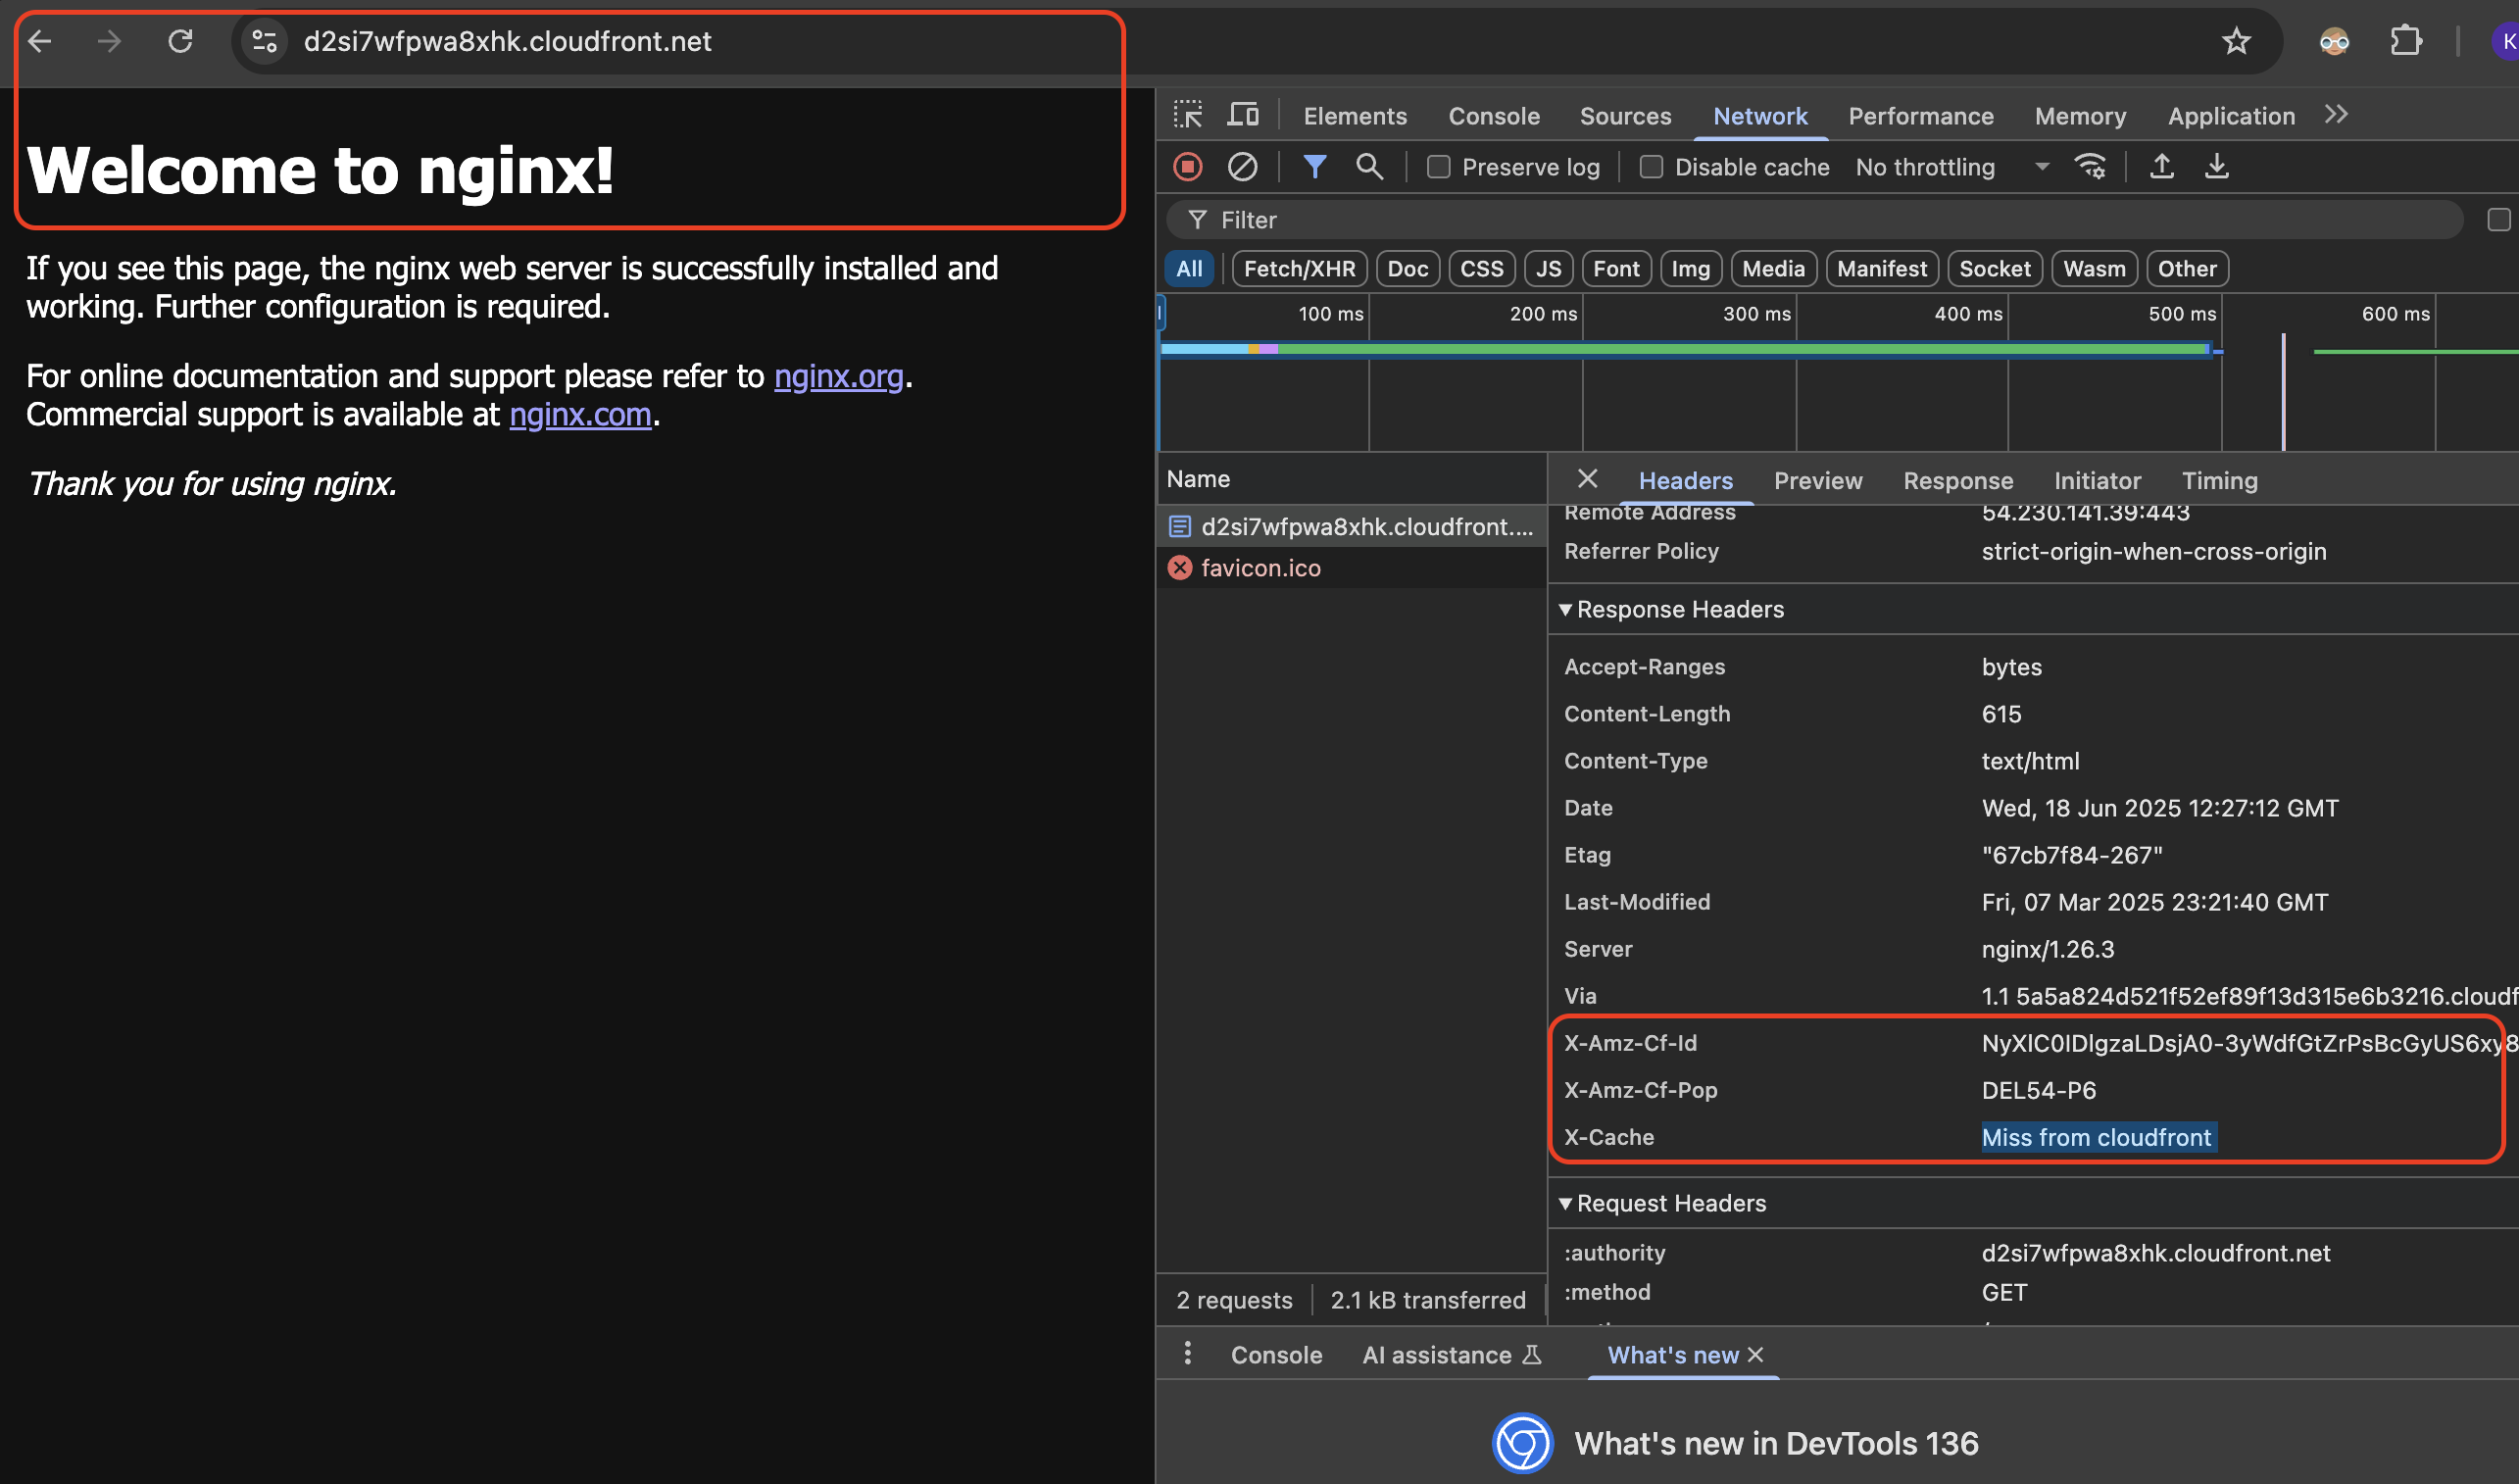
Task: Reload the page with the refresh icon
Action: [x=180, y=41]
